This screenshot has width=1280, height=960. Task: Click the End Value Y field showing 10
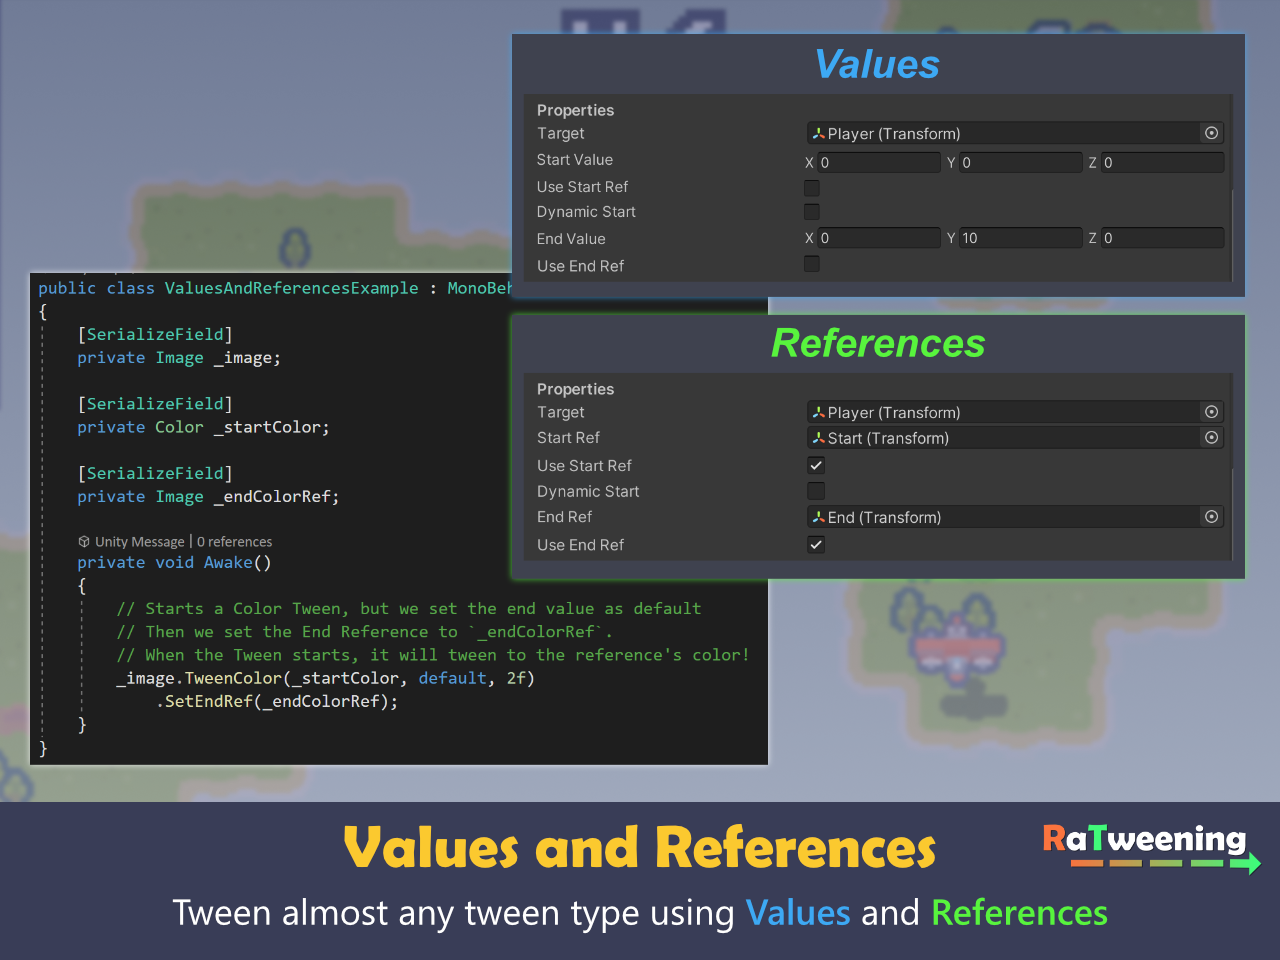pyautogui.click(x=1020, y=238)
